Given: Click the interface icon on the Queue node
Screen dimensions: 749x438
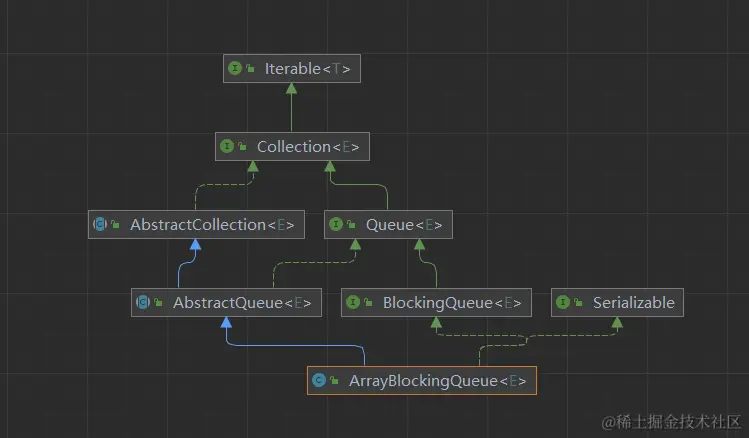Looking at the screenshot, I should tap(336, 224).
